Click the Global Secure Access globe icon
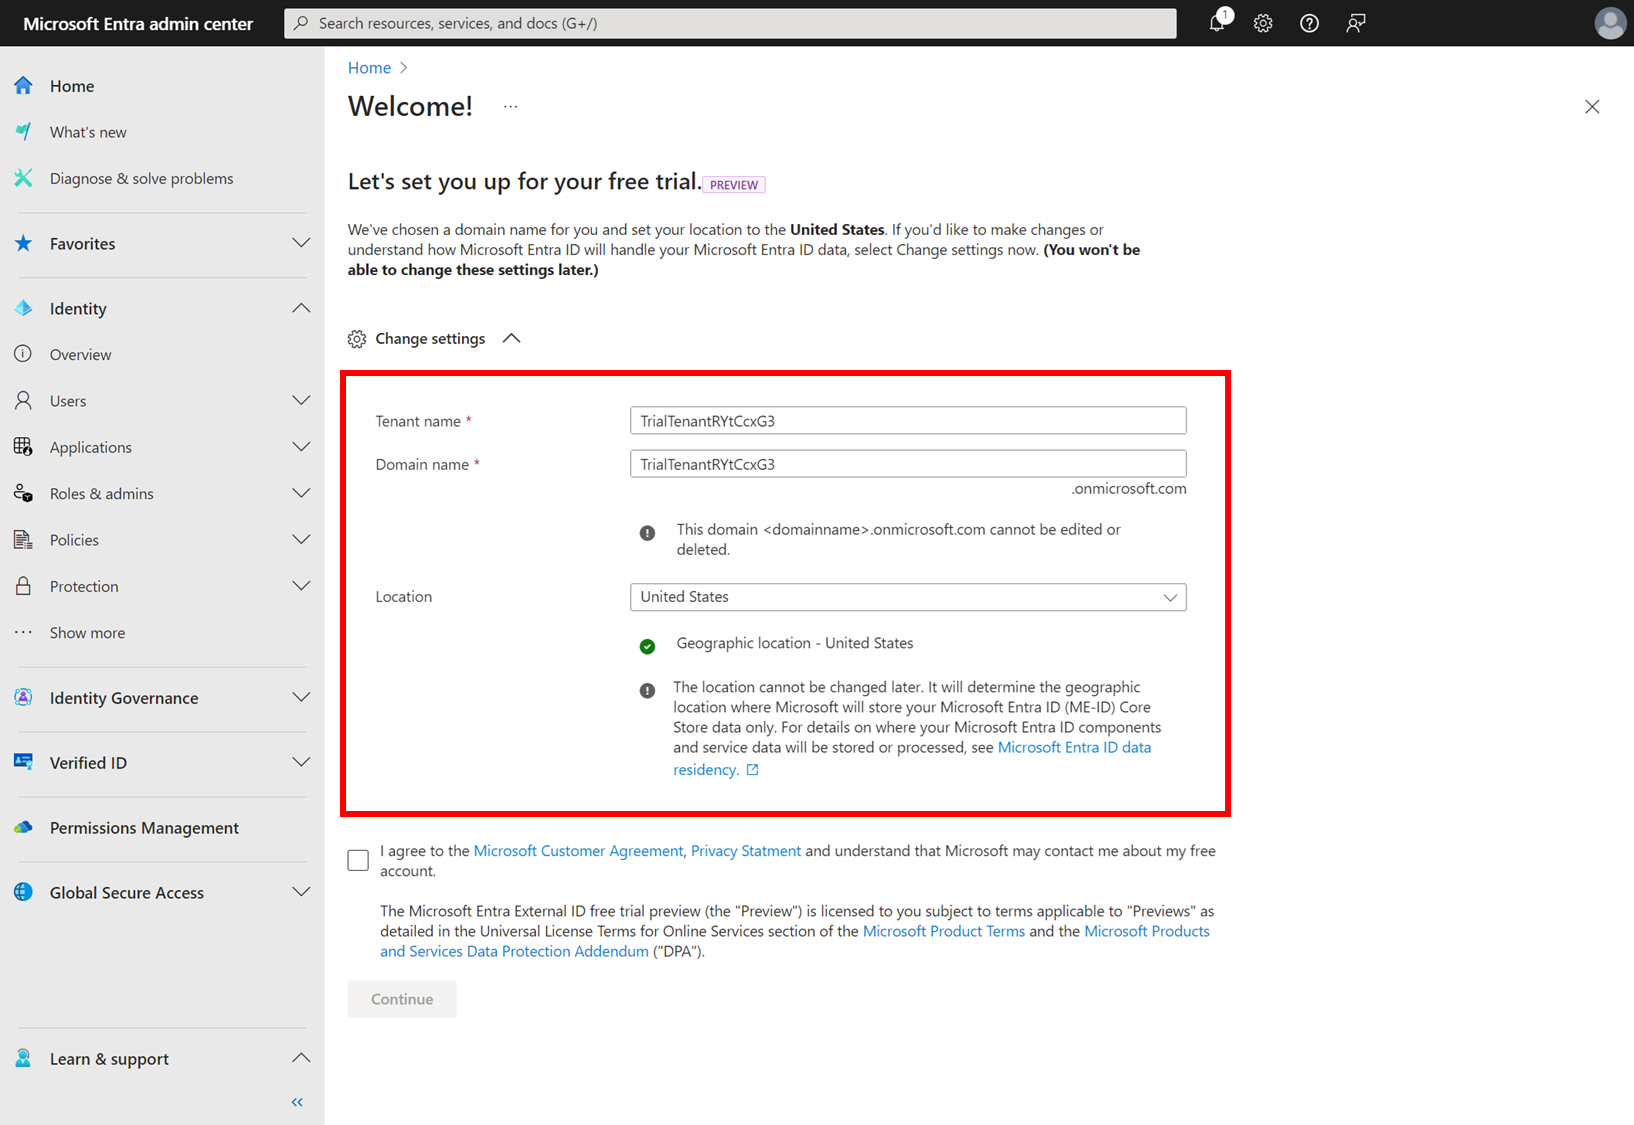Image resolution: width=1634 pixels, height=1125 pixels. 23,892
